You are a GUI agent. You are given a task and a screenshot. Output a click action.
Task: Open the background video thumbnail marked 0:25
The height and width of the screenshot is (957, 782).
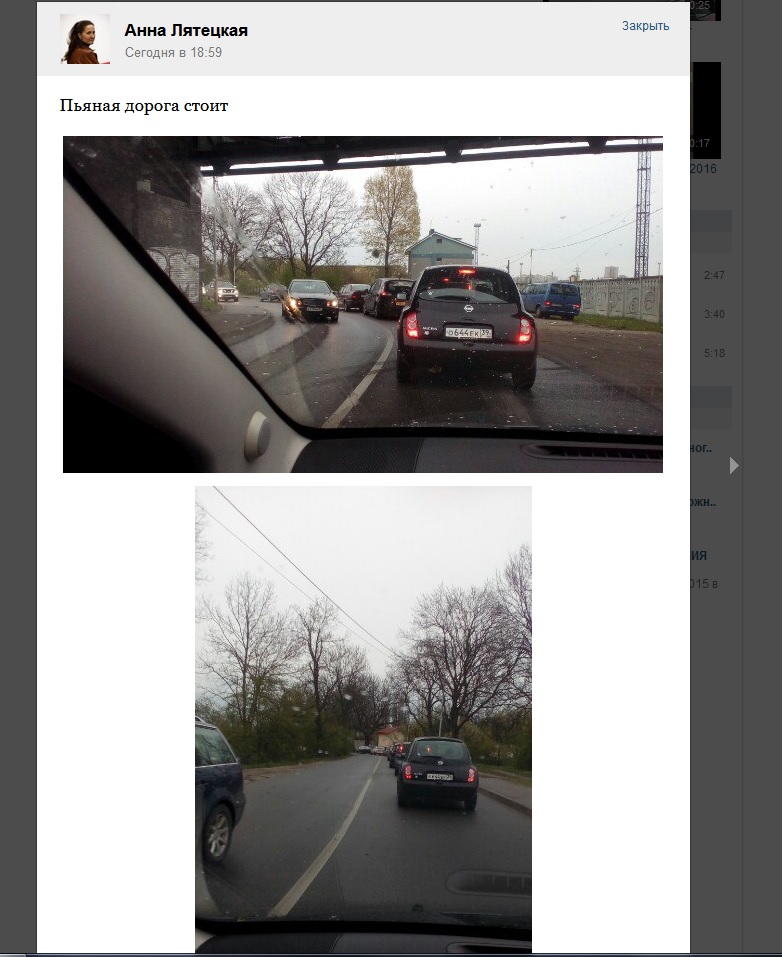(x=706, y=10)
